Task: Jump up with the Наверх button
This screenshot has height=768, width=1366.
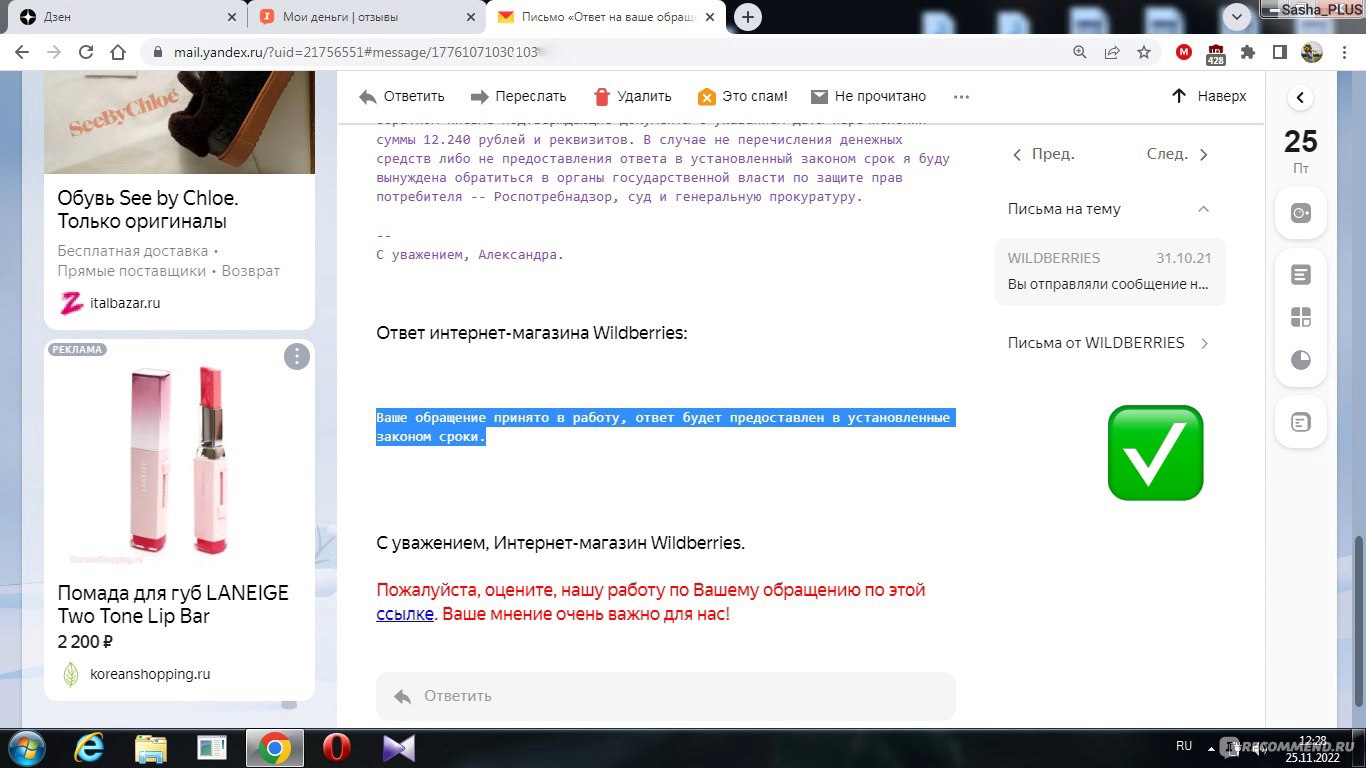Action: (x=1209, y=96)
